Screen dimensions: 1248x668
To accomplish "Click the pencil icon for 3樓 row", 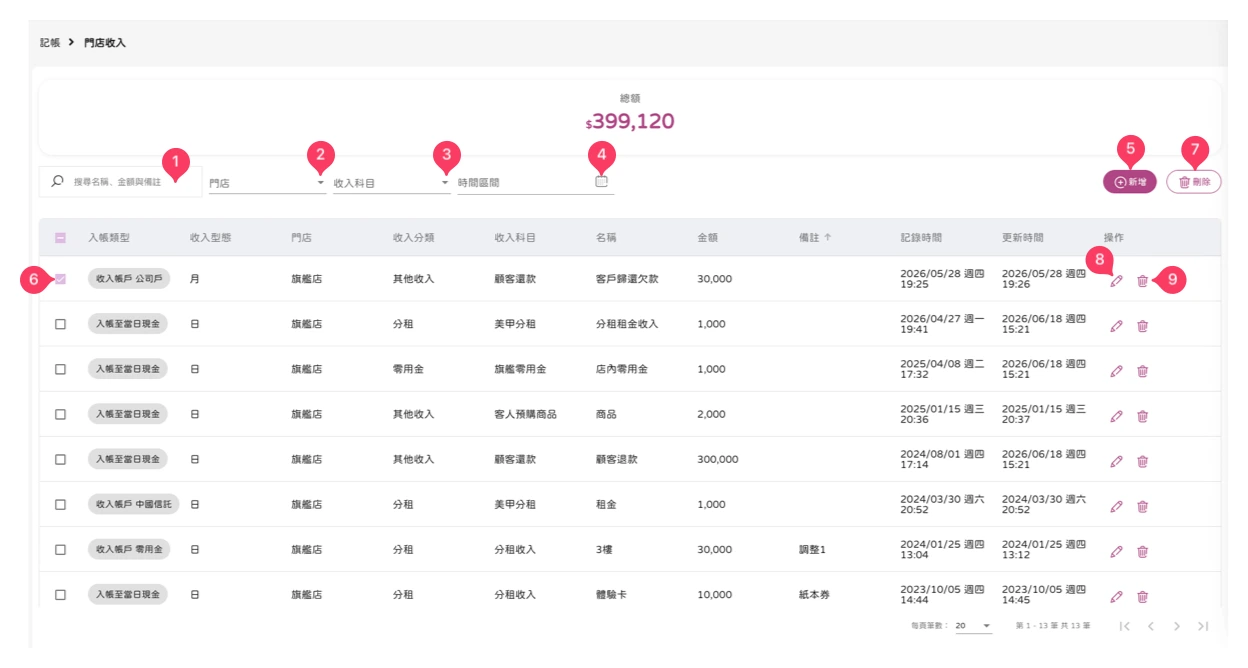I will pyautogui.click(x=1116, y=551).
